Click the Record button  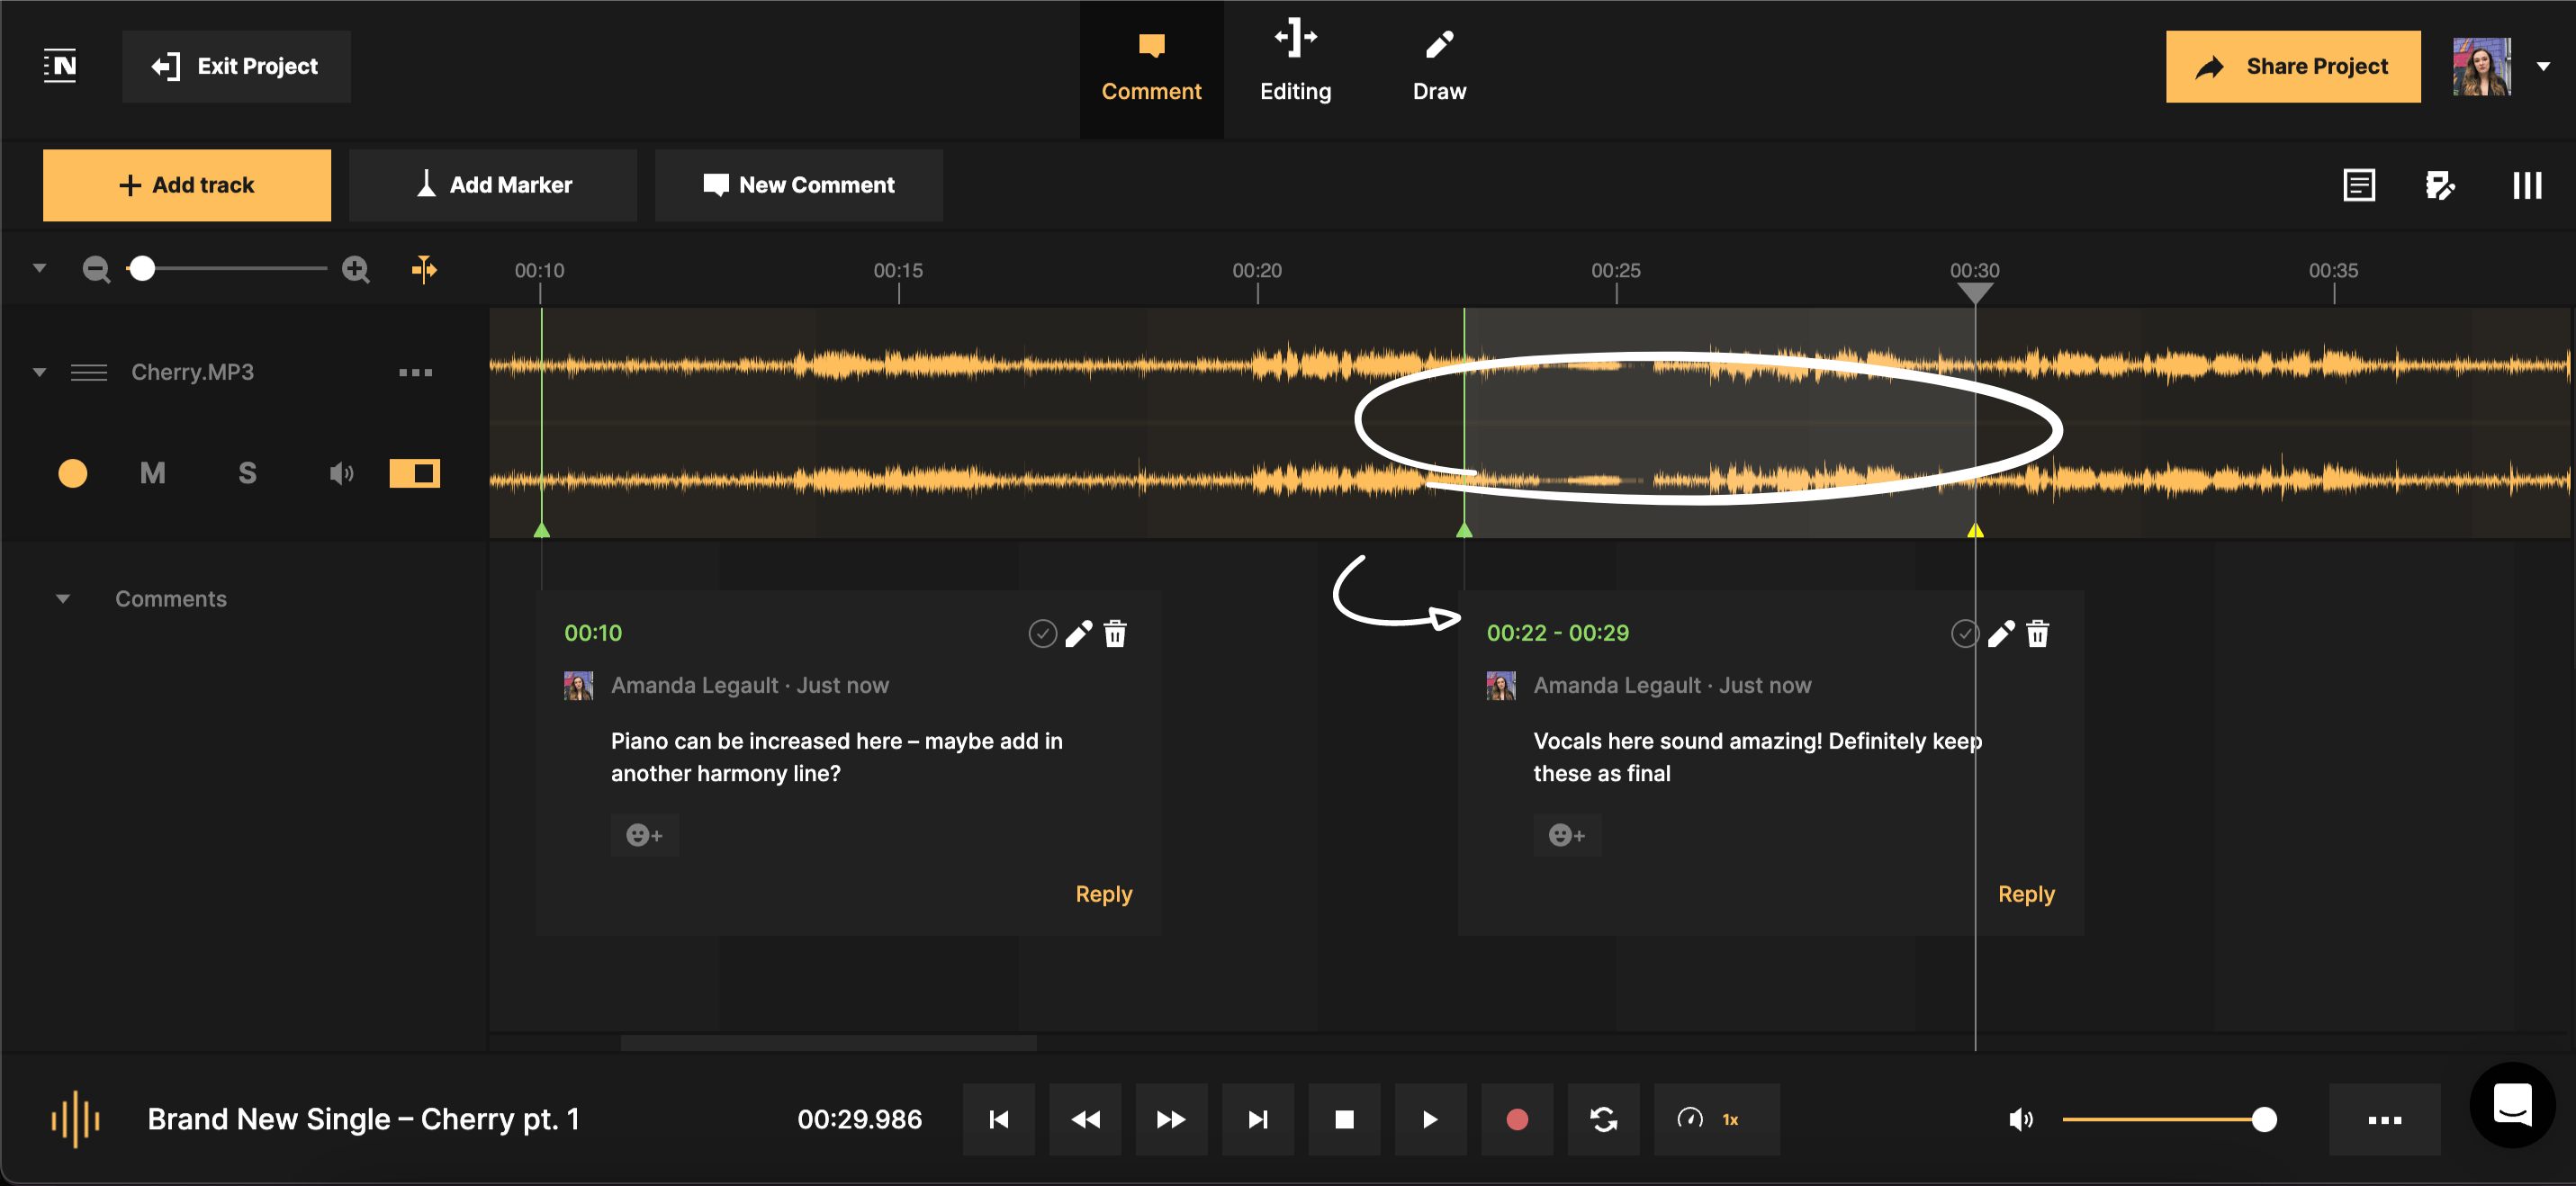pos(1516,1119)
